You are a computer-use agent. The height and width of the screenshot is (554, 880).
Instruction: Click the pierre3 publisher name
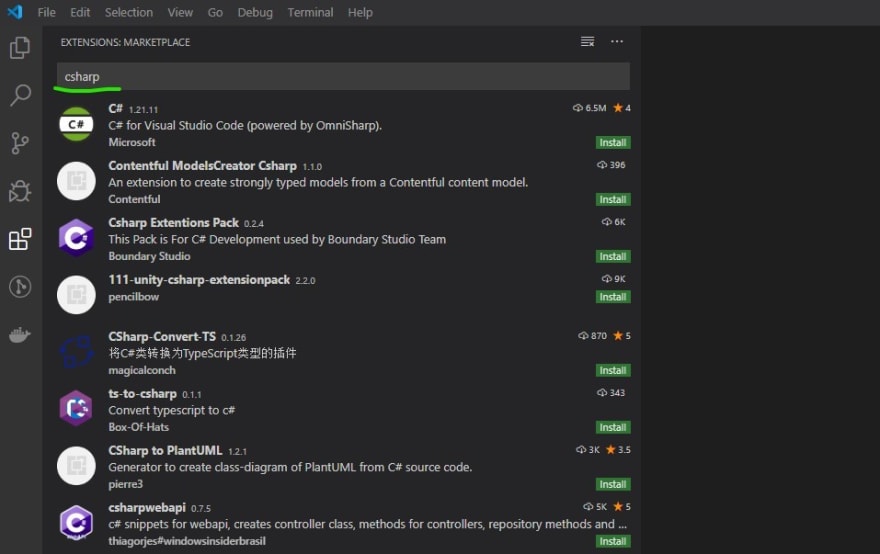tap(126, 484)
